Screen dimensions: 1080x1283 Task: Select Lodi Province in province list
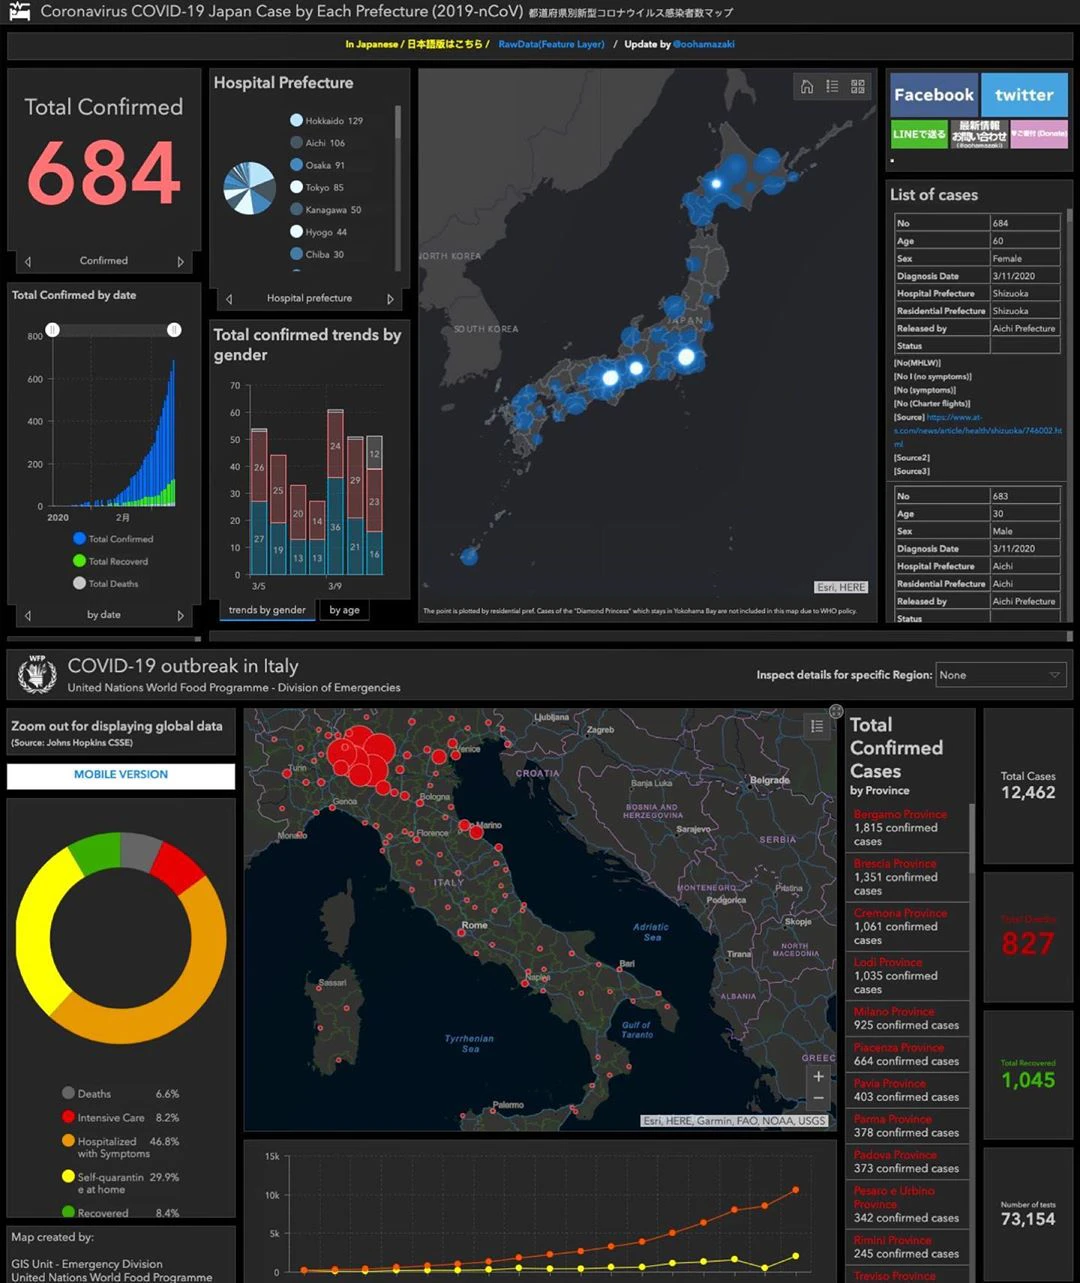tap(907, 975)
